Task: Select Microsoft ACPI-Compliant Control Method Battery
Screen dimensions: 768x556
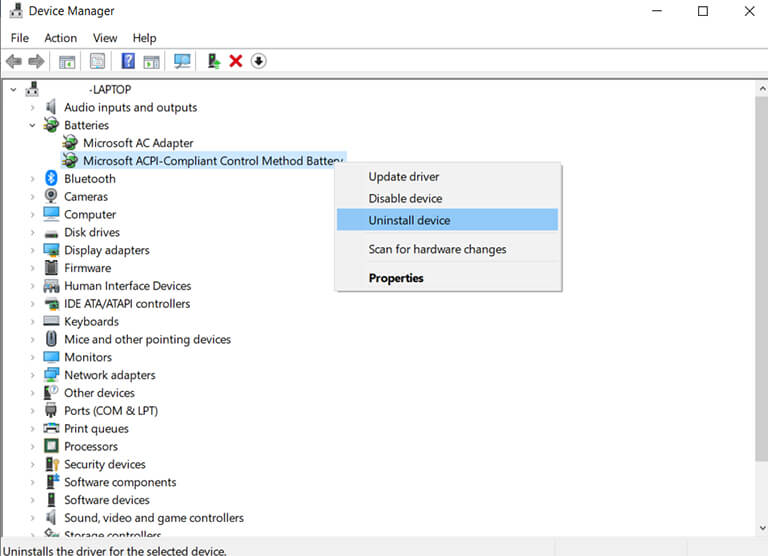Action: (x=213, y=161)
